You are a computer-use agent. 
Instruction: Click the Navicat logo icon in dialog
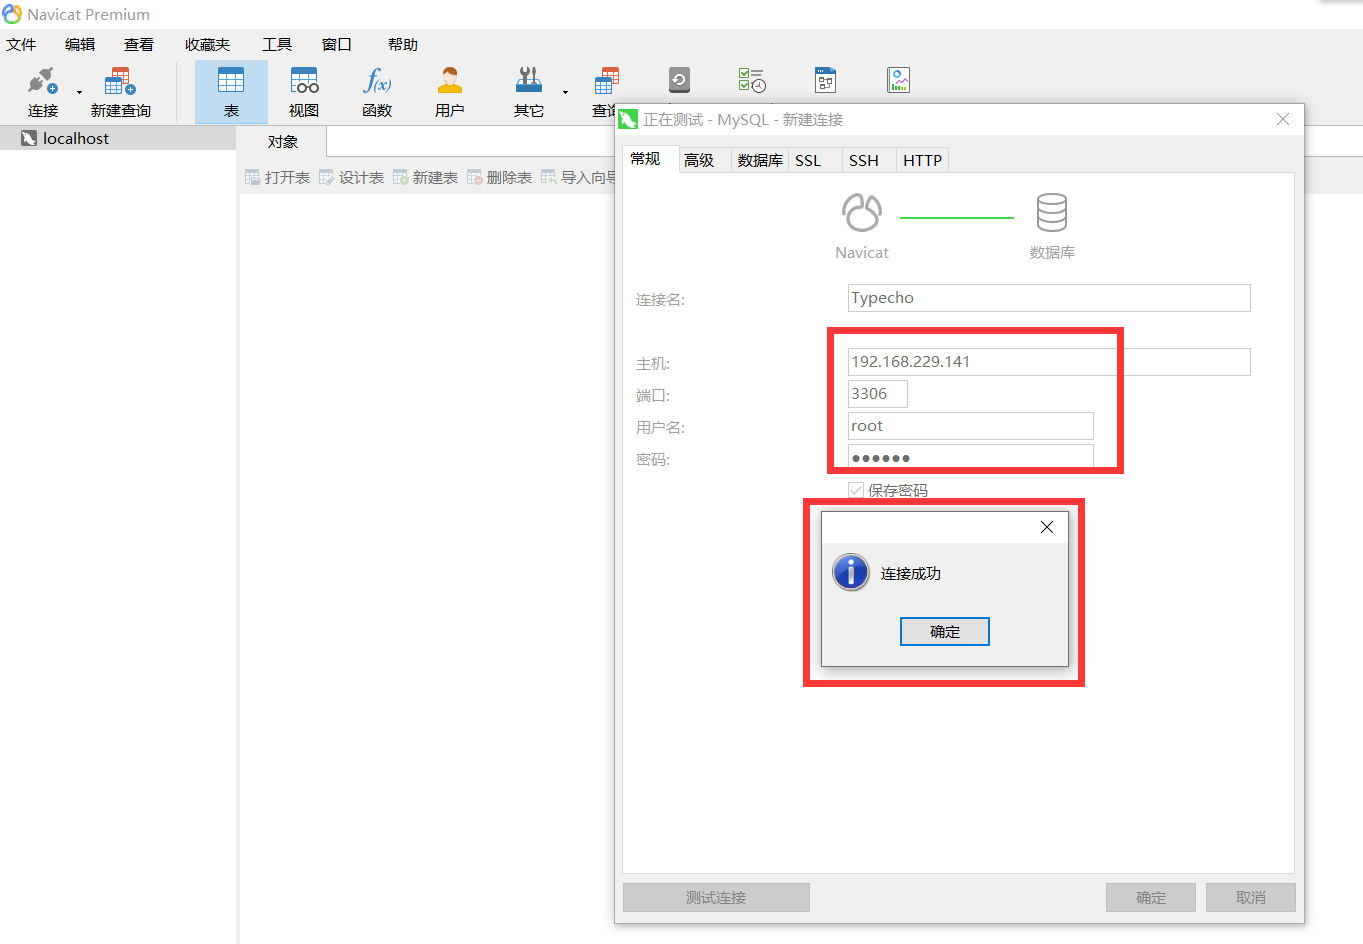(862, 212)
